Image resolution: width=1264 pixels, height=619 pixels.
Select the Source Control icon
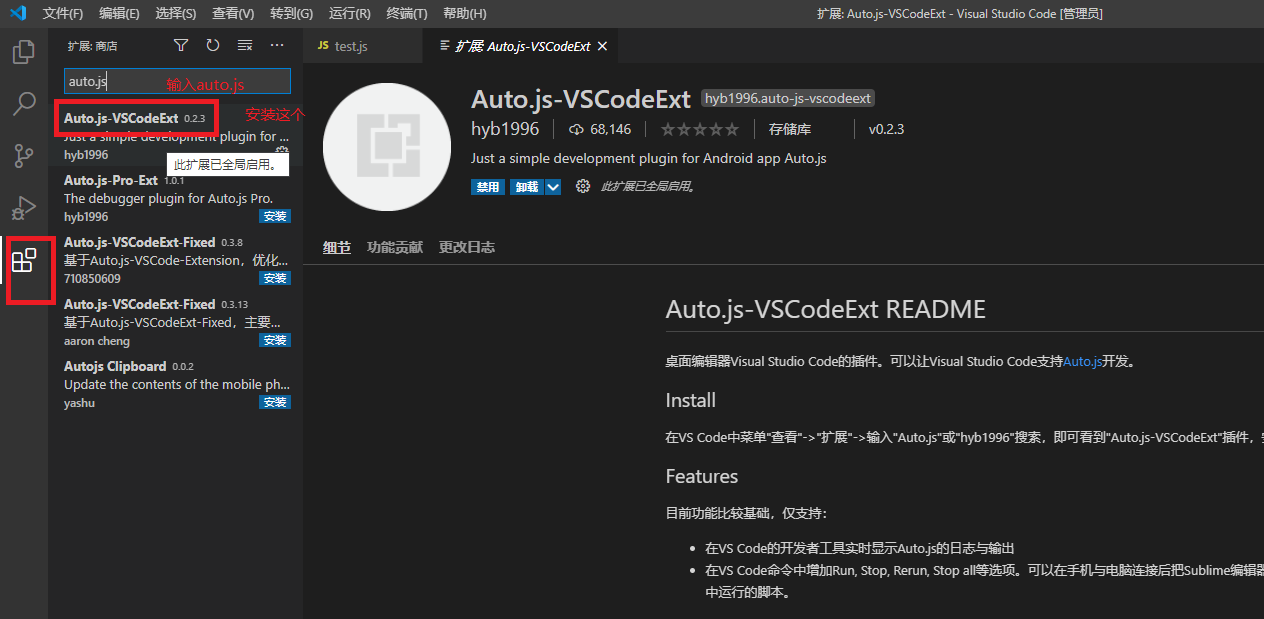(x=24, y=157)
